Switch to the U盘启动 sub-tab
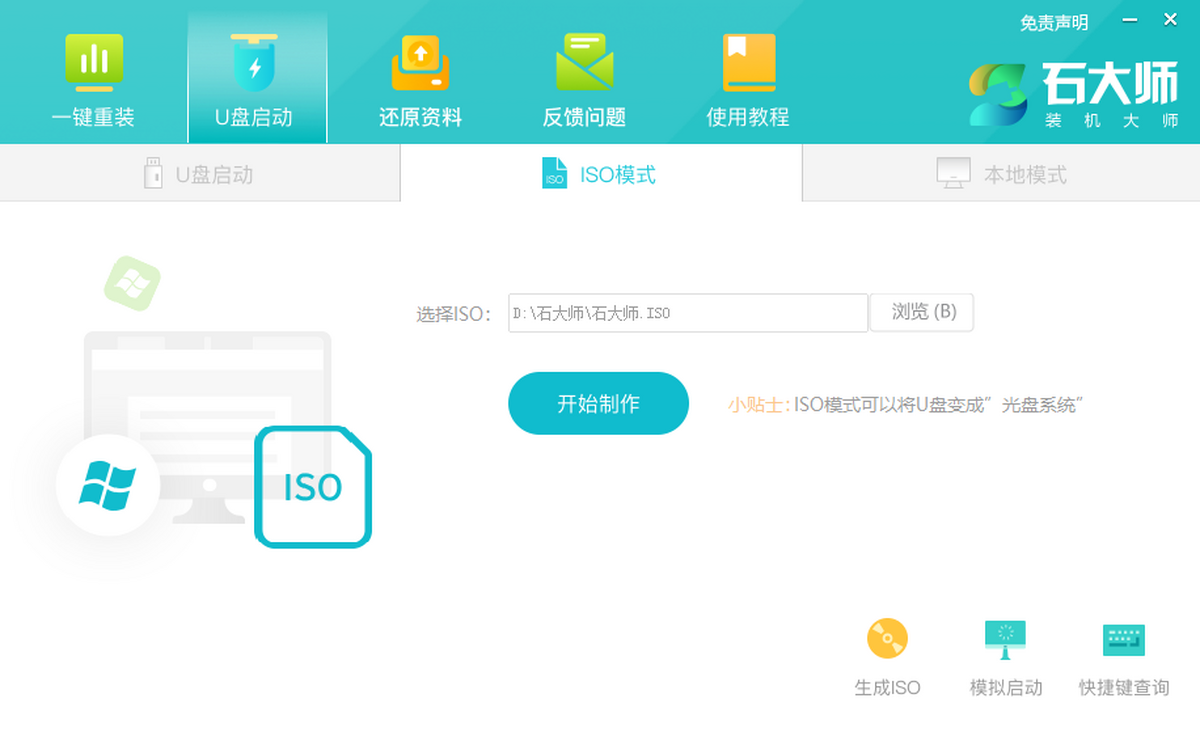 click(200, 174)
